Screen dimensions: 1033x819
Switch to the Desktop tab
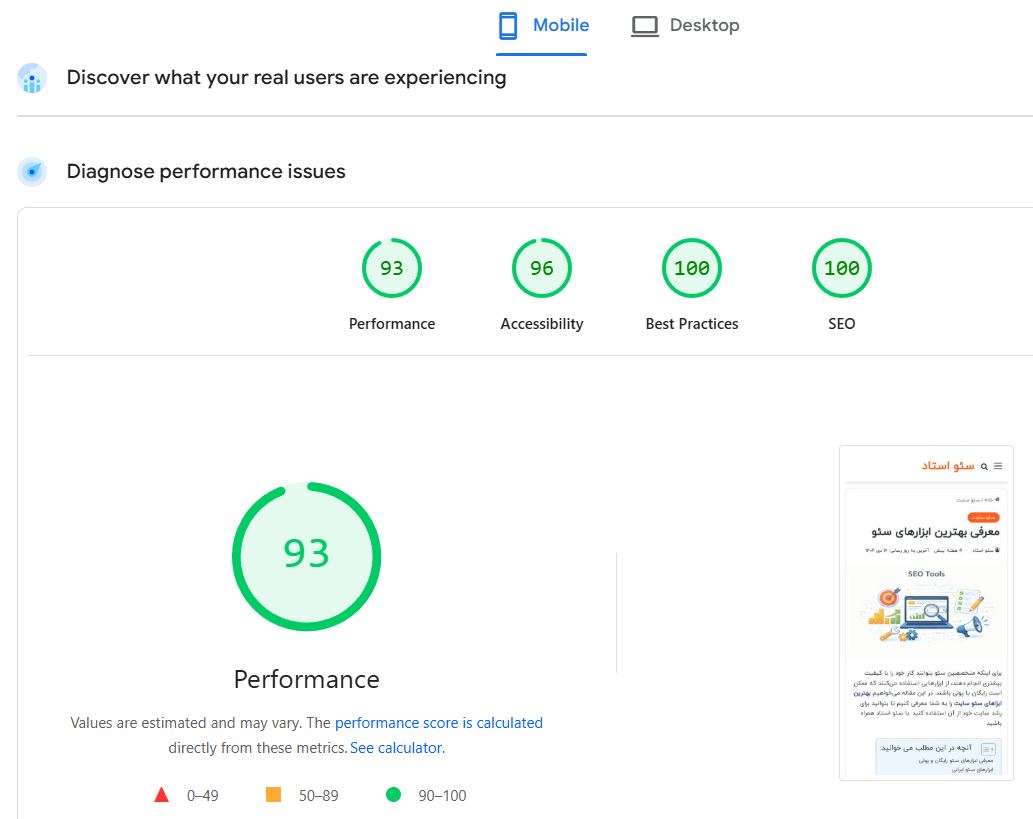[685, 26]
